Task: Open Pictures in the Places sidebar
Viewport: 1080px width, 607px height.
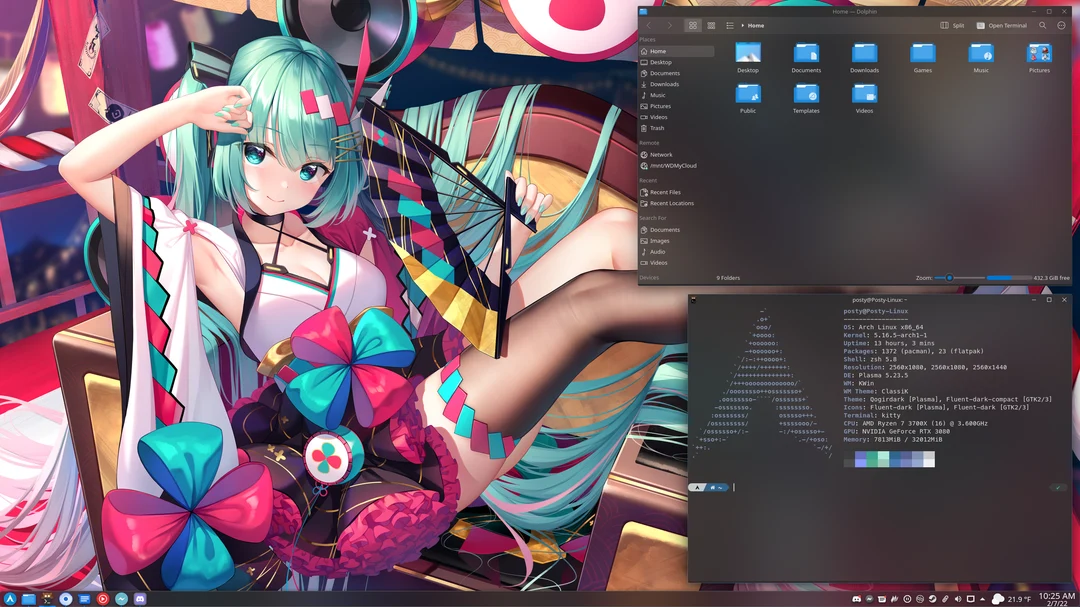Action: [660, 106]
